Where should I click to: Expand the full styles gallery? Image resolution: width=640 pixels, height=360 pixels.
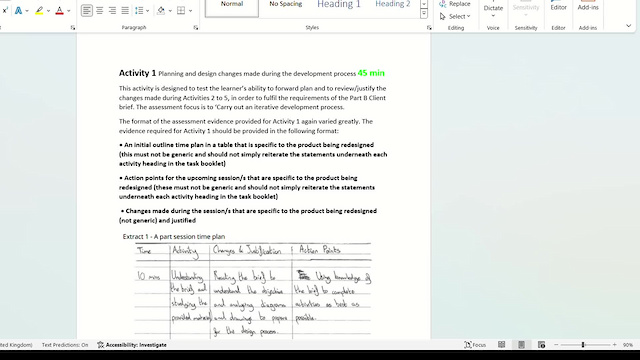[x=424, y=14]
